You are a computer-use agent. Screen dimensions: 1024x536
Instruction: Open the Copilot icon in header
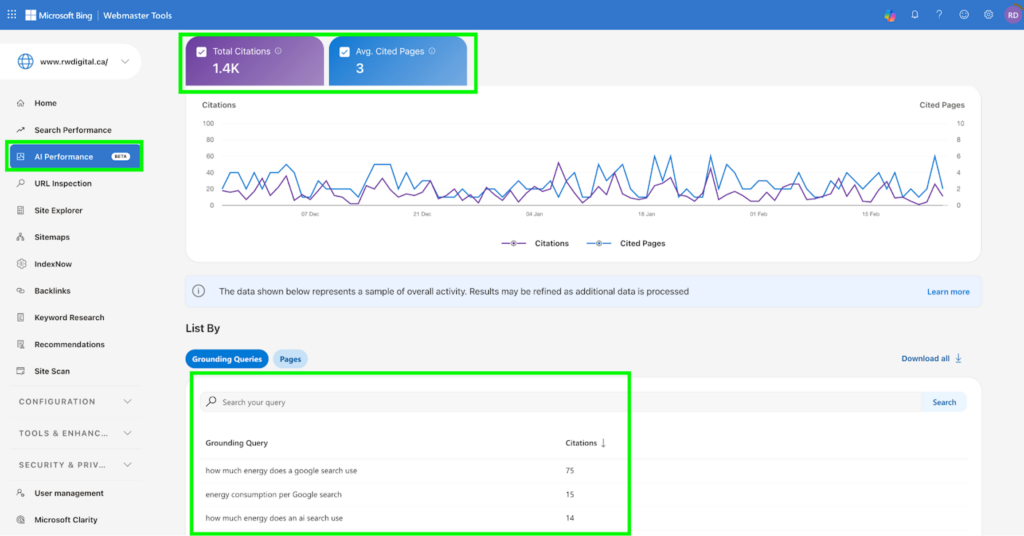890,15
